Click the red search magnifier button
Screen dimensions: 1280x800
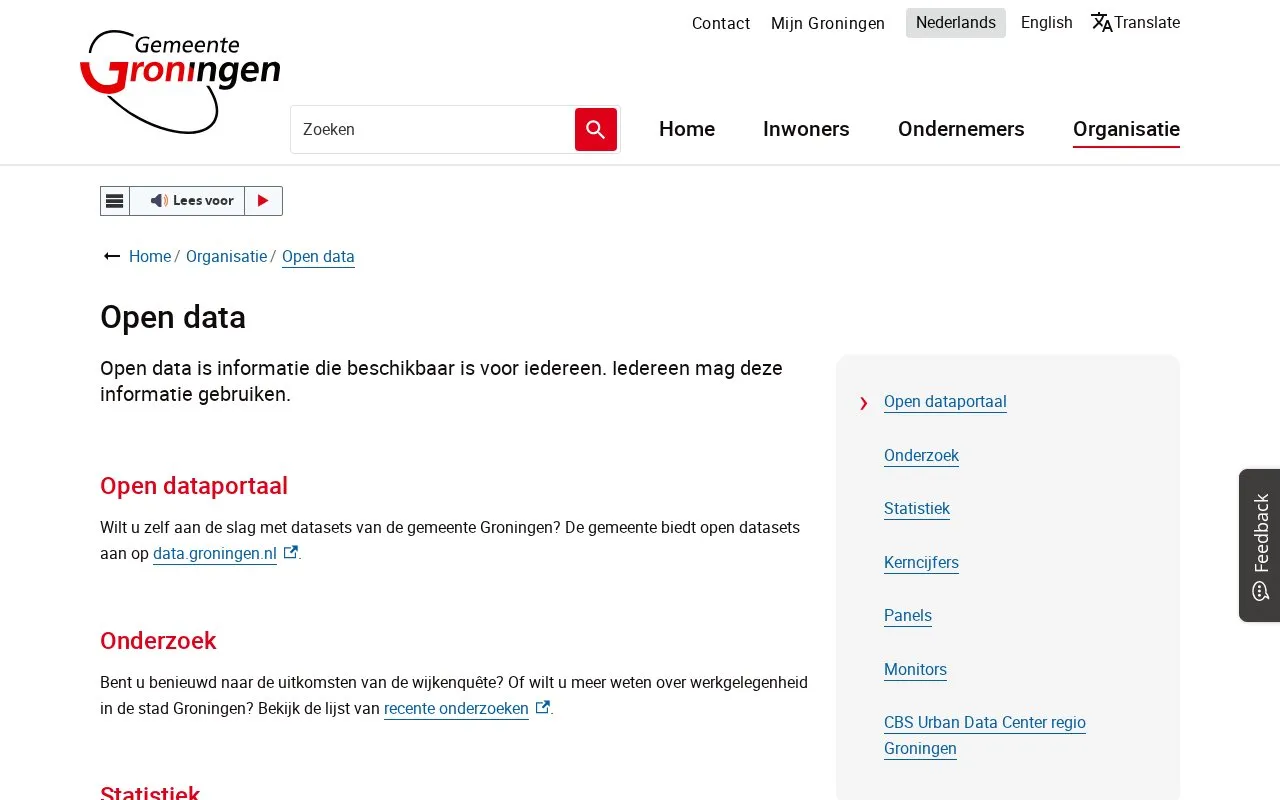596,129
